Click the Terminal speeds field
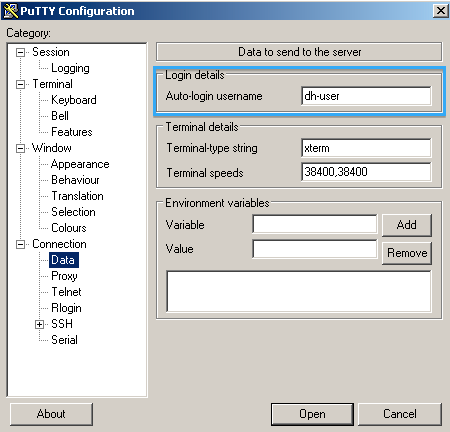The width and height of the screenshot is (450, 432). coord(366,172)
